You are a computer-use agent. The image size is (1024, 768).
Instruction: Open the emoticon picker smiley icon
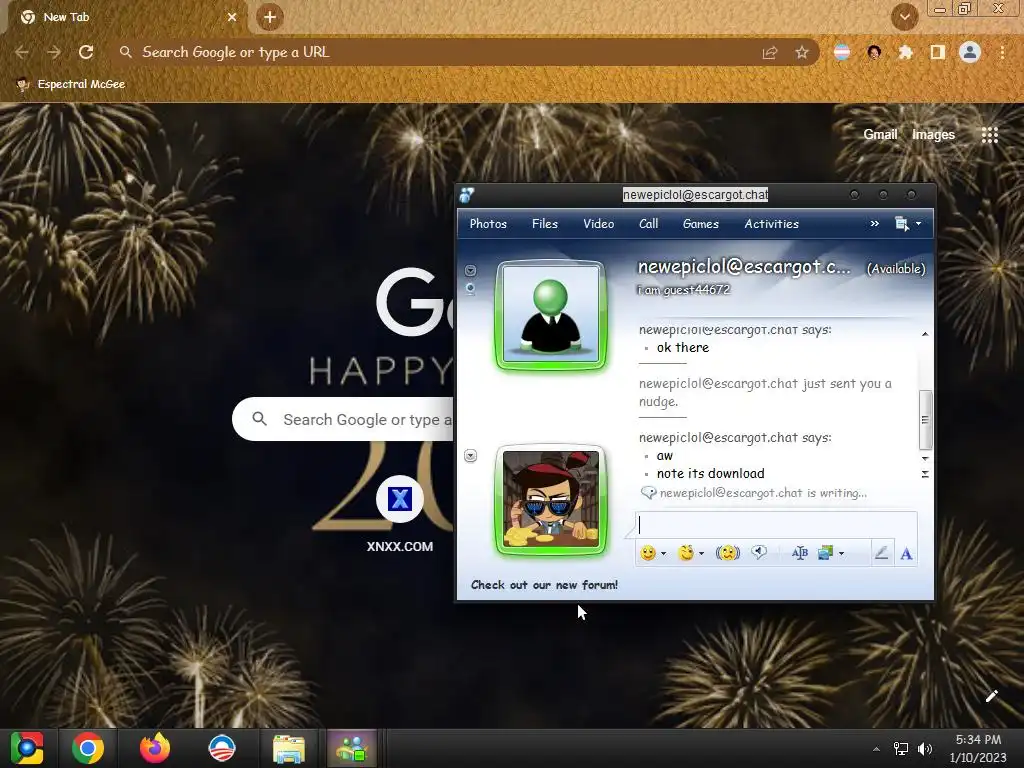648,553
